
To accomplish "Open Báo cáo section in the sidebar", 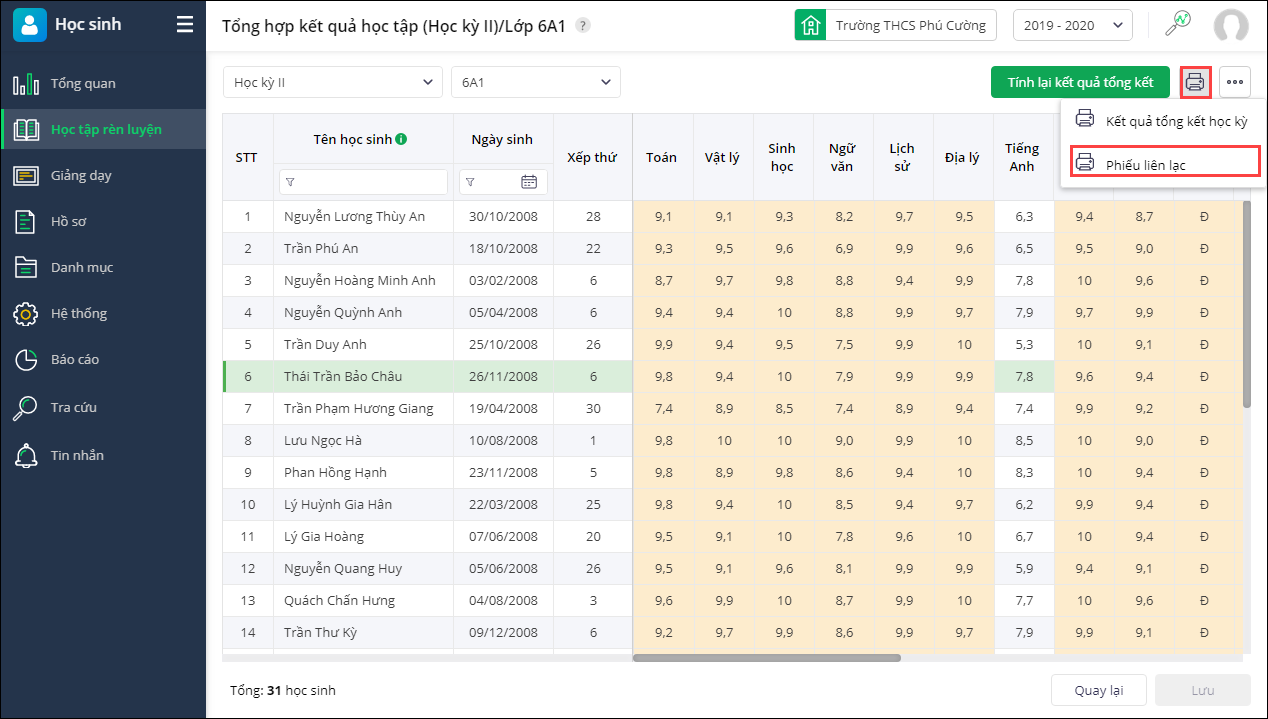I will [x=75, y=359].
